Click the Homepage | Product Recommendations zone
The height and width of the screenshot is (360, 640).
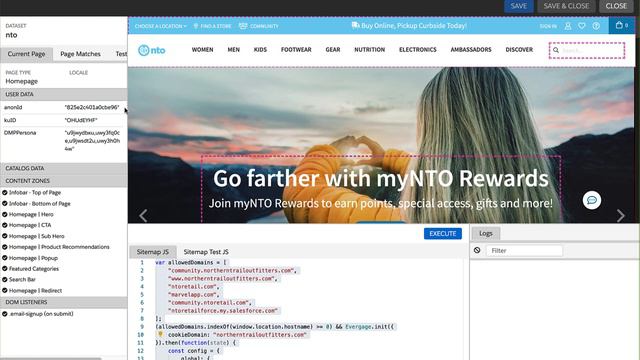pyautogui.click(x=59, y=247)
